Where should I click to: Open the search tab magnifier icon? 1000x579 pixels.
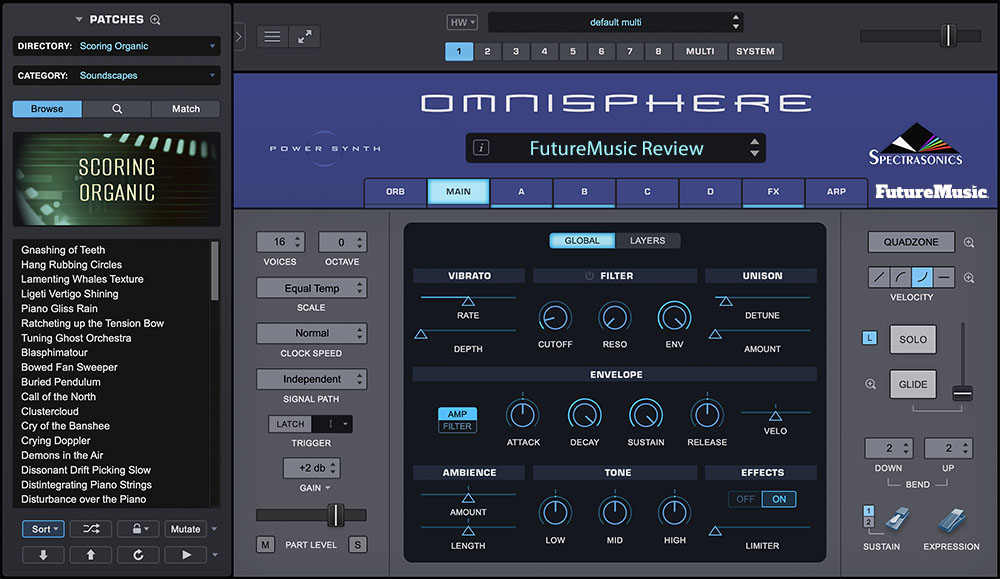pos(117,109)
